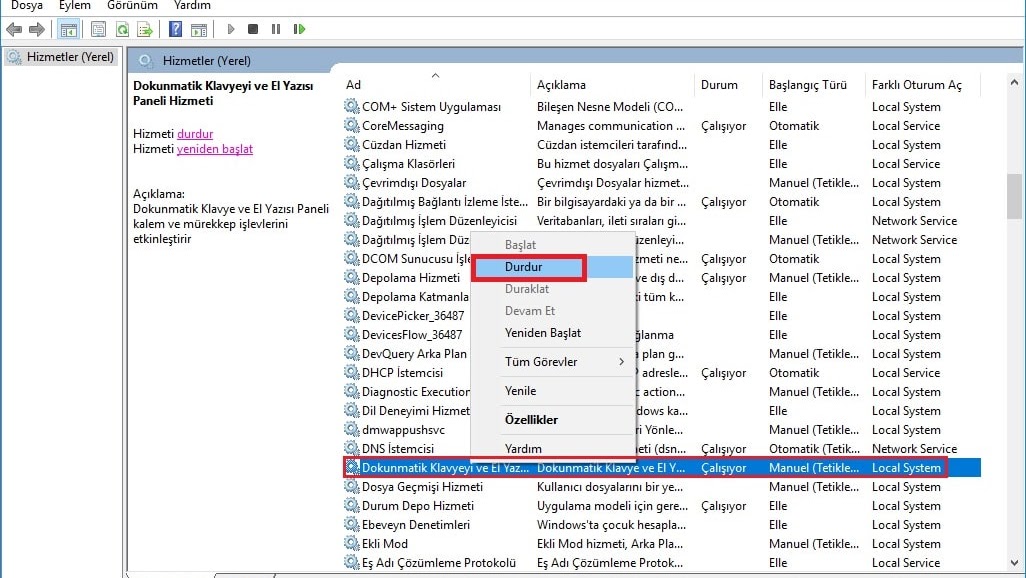Open the Görünüm menu
Screen dimensions: 1026x578
[132, 5]
